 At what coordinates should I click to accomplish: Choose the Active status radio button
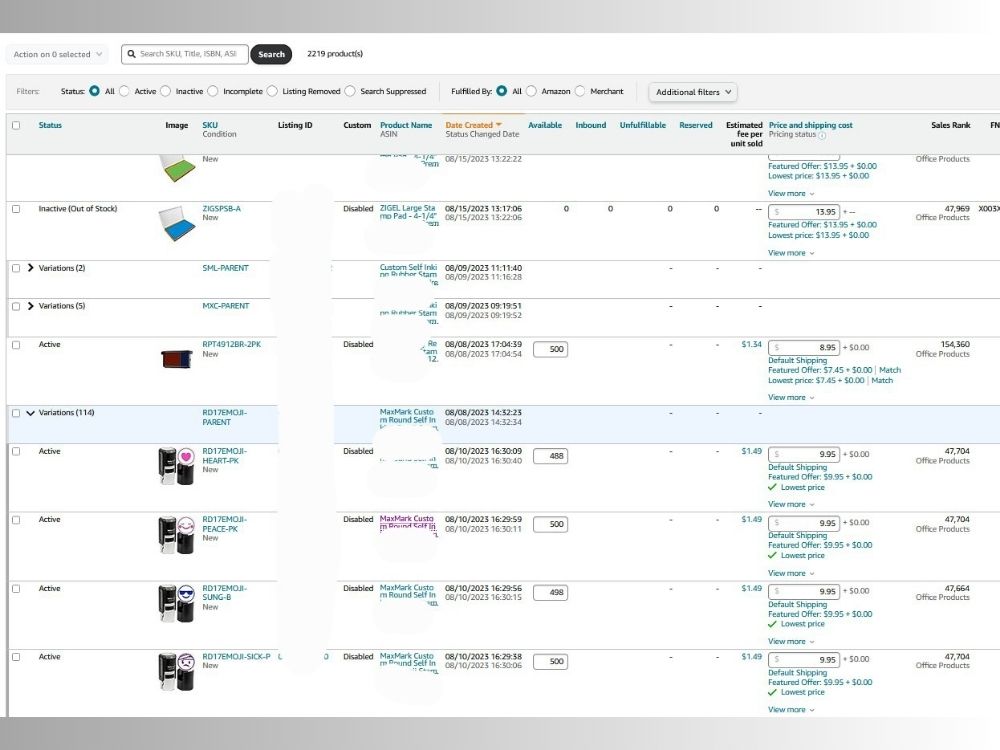[x=124, y=91]
